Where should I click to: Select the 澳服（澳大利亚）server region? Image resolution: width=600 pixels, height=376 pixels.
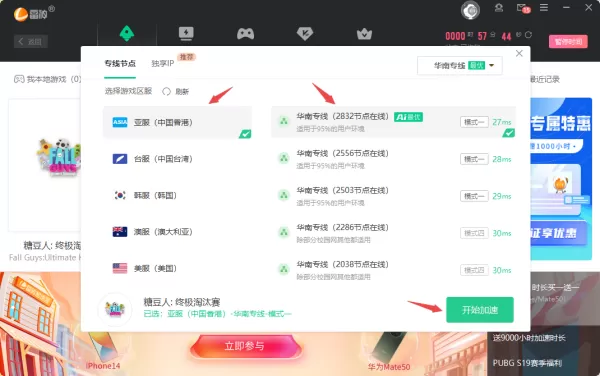[x=178, y=232]
